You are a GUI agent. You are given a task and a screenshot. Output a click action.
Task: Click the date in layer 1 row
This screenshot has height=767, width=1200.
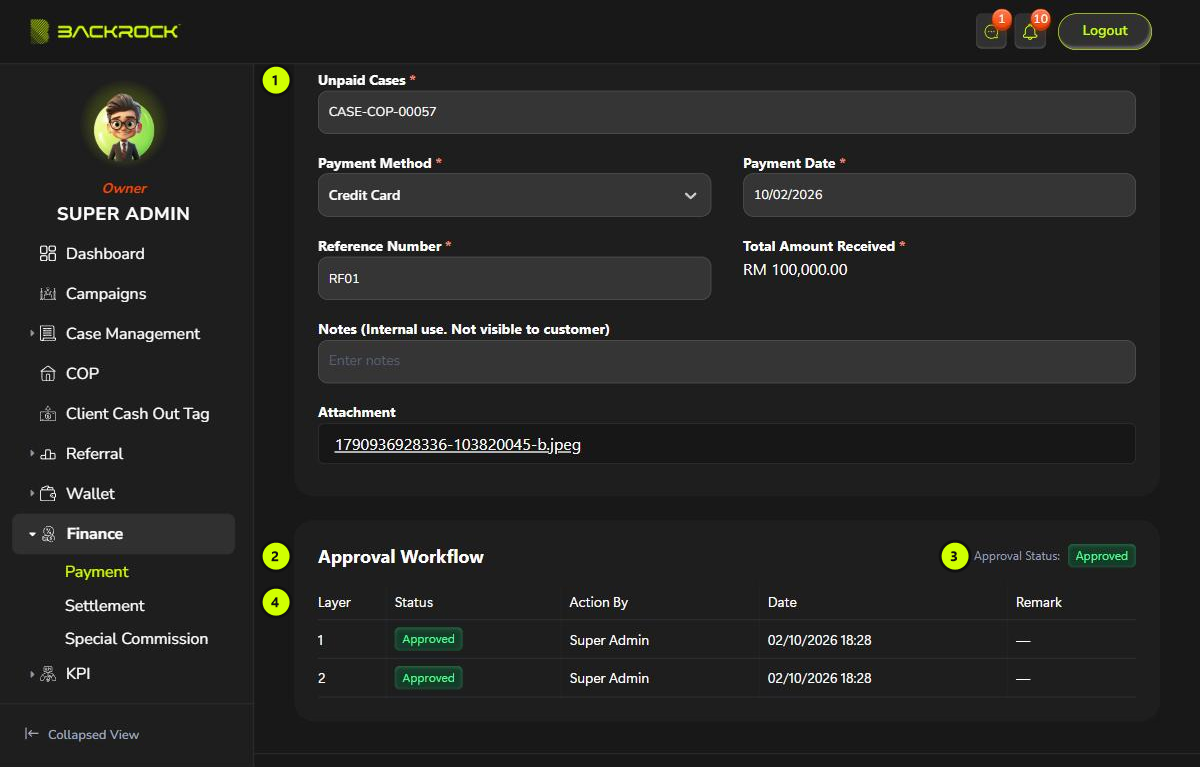[x=819, y=640]
